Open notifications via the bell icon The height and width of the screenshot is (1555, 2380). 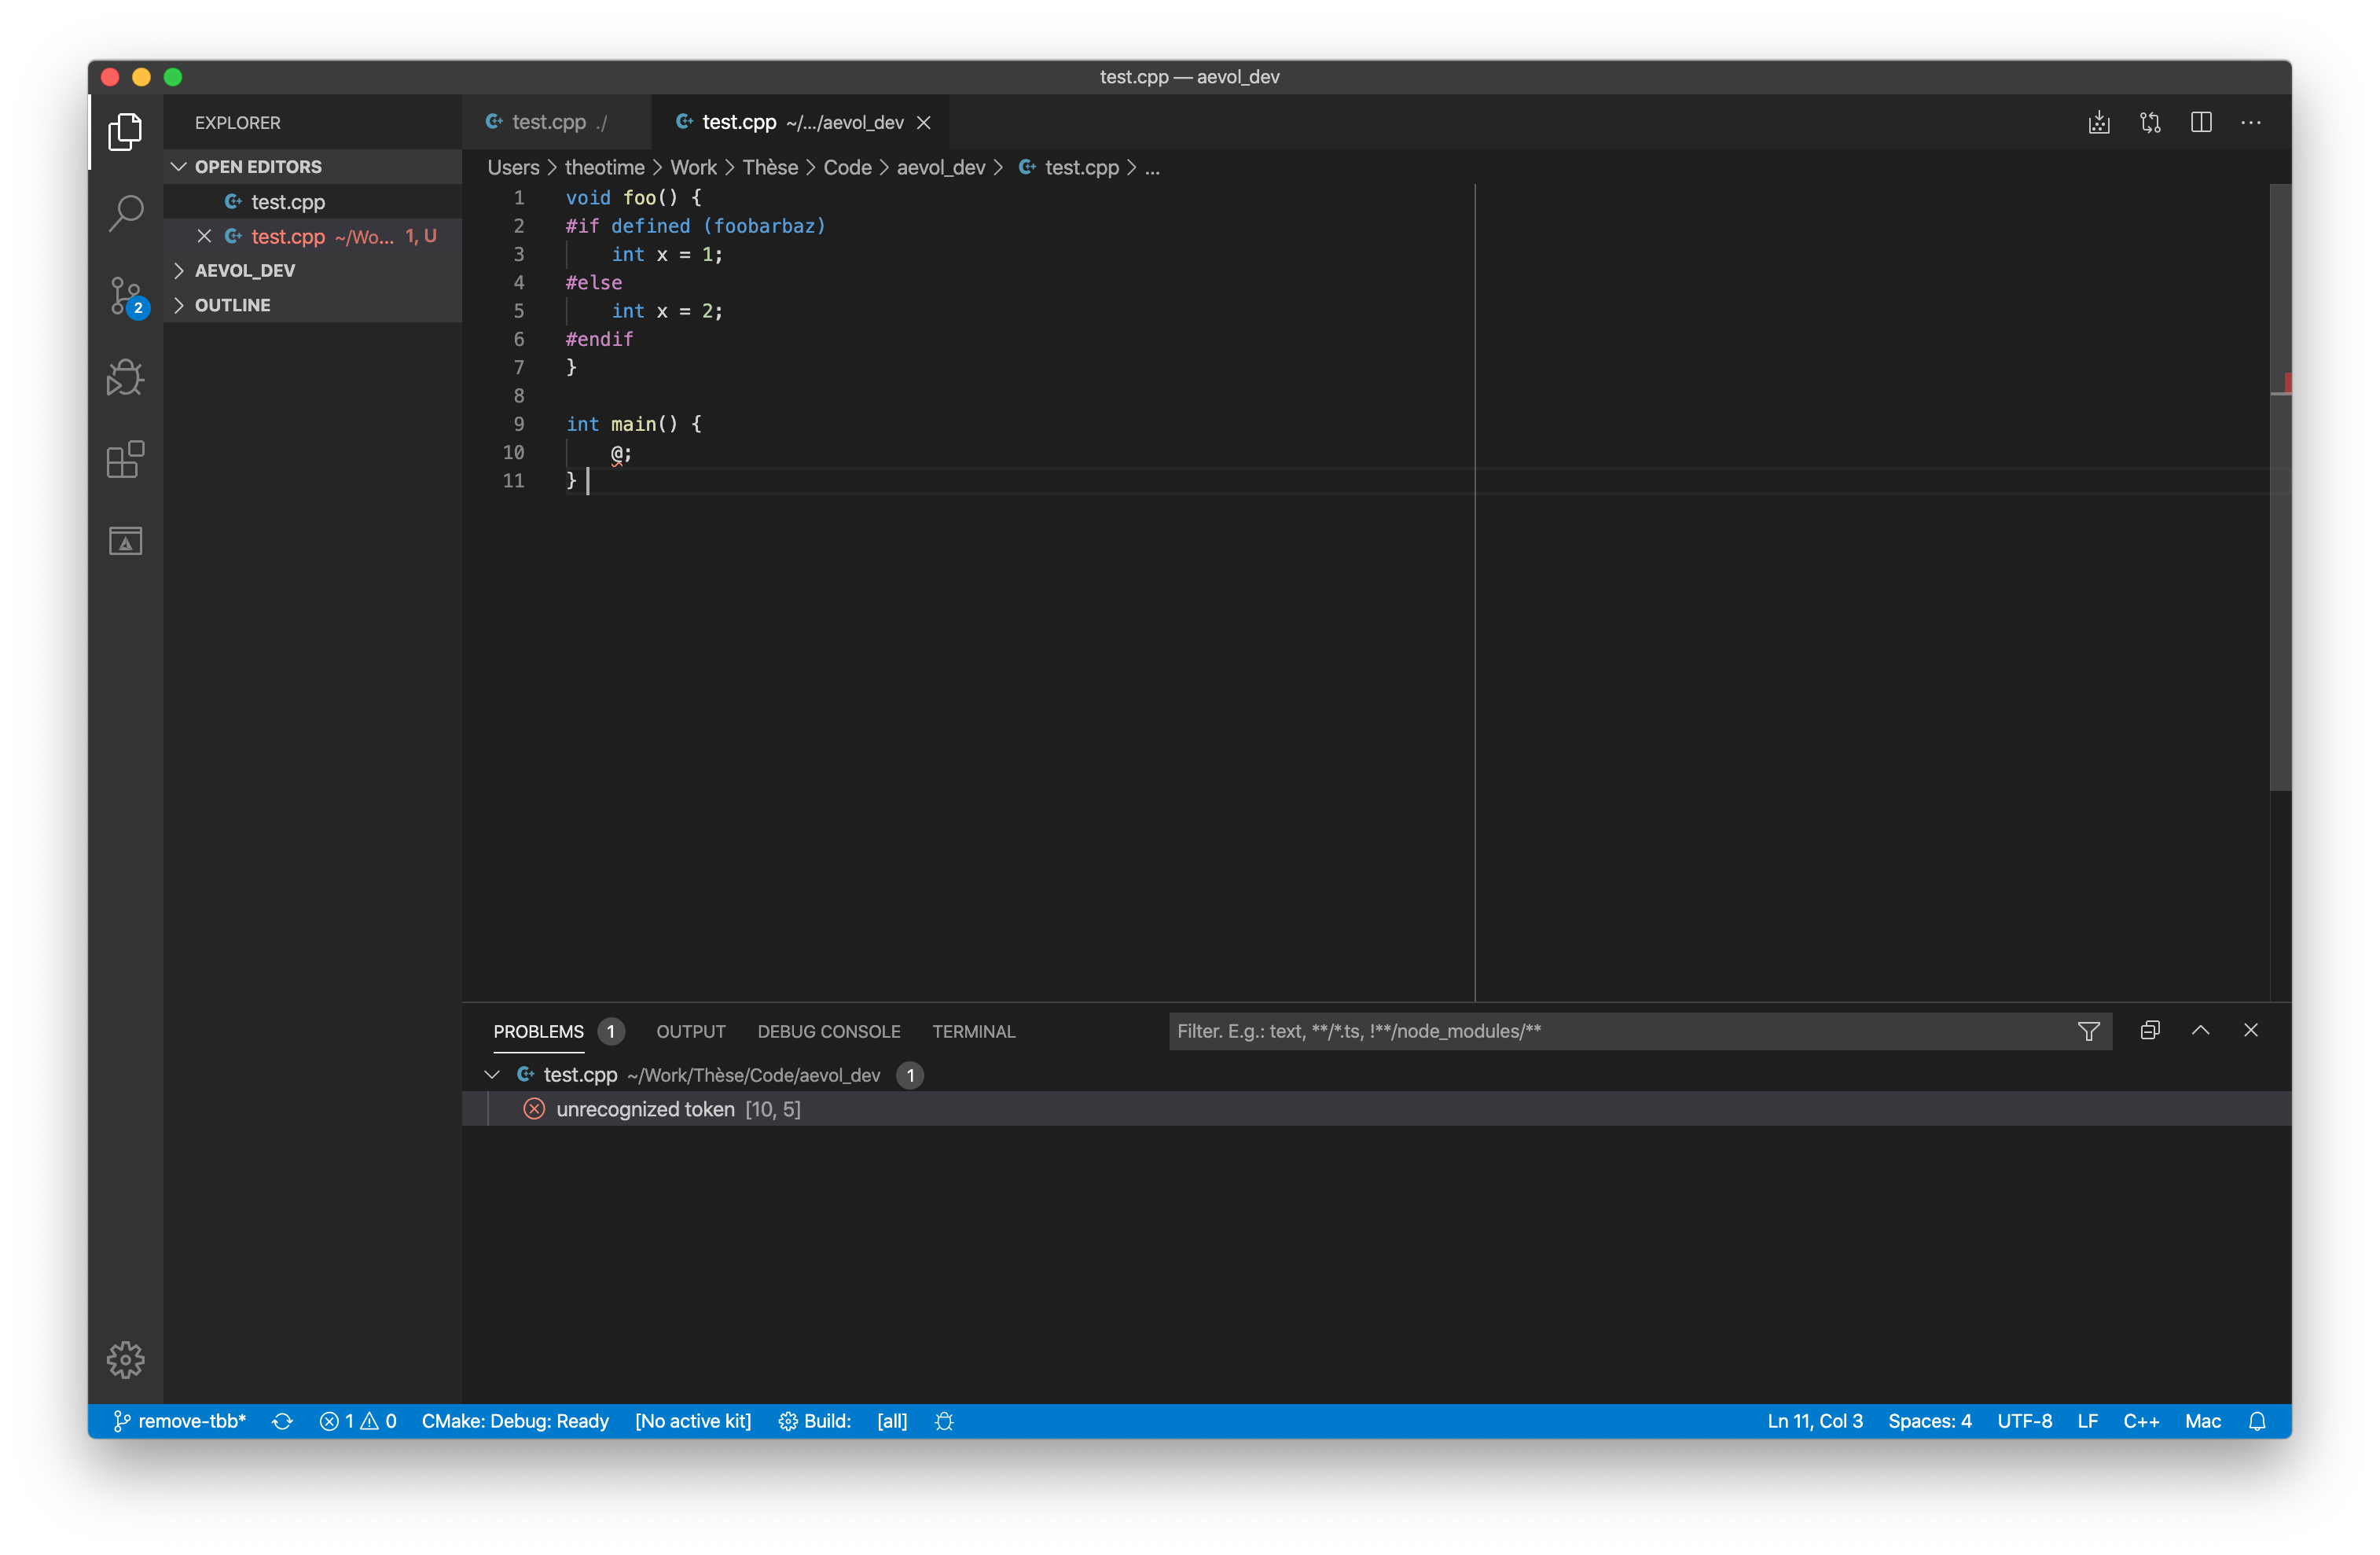coord(2258,1420)
